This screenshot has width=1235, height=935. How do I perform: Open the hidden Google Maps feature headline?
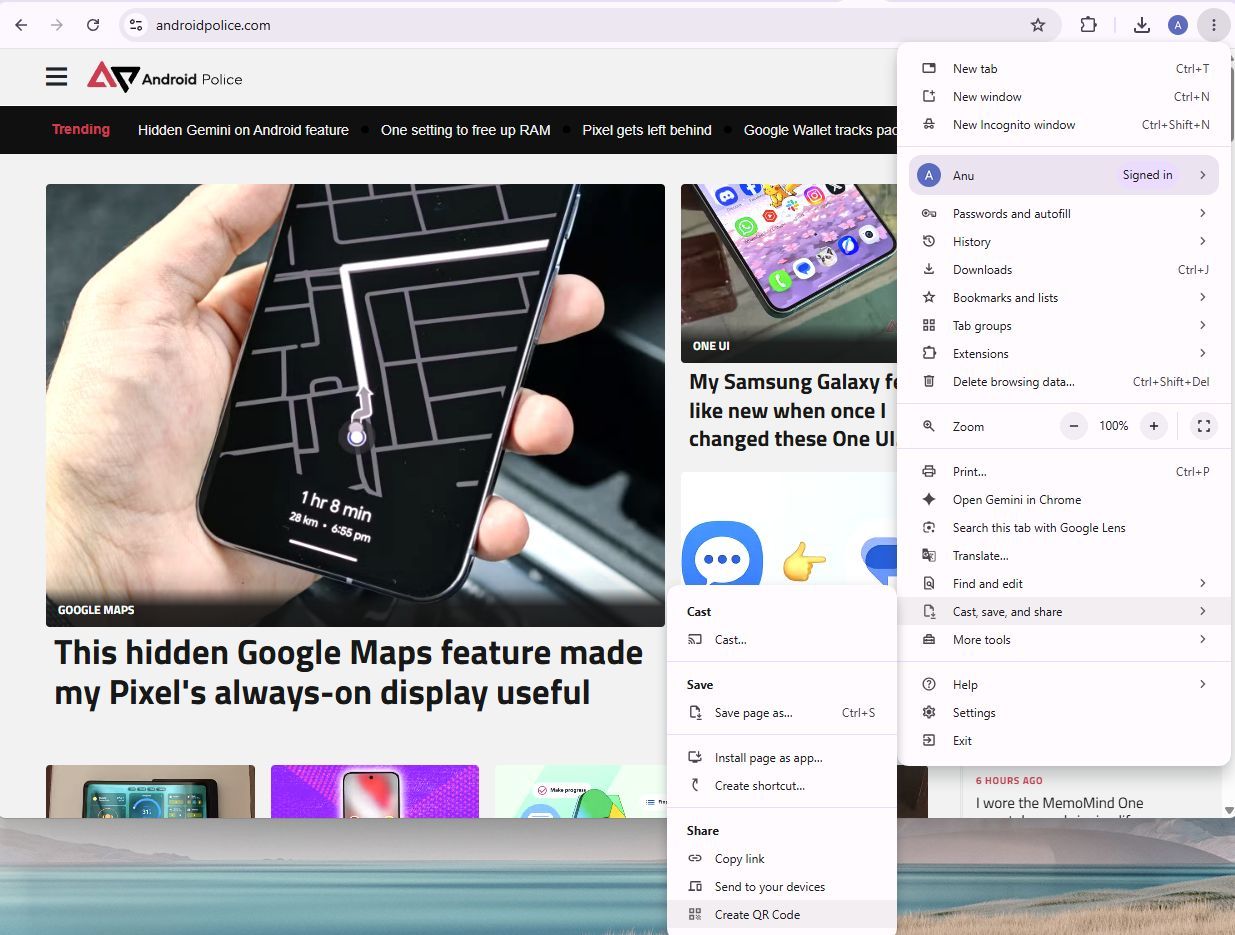tap(349, 672)
